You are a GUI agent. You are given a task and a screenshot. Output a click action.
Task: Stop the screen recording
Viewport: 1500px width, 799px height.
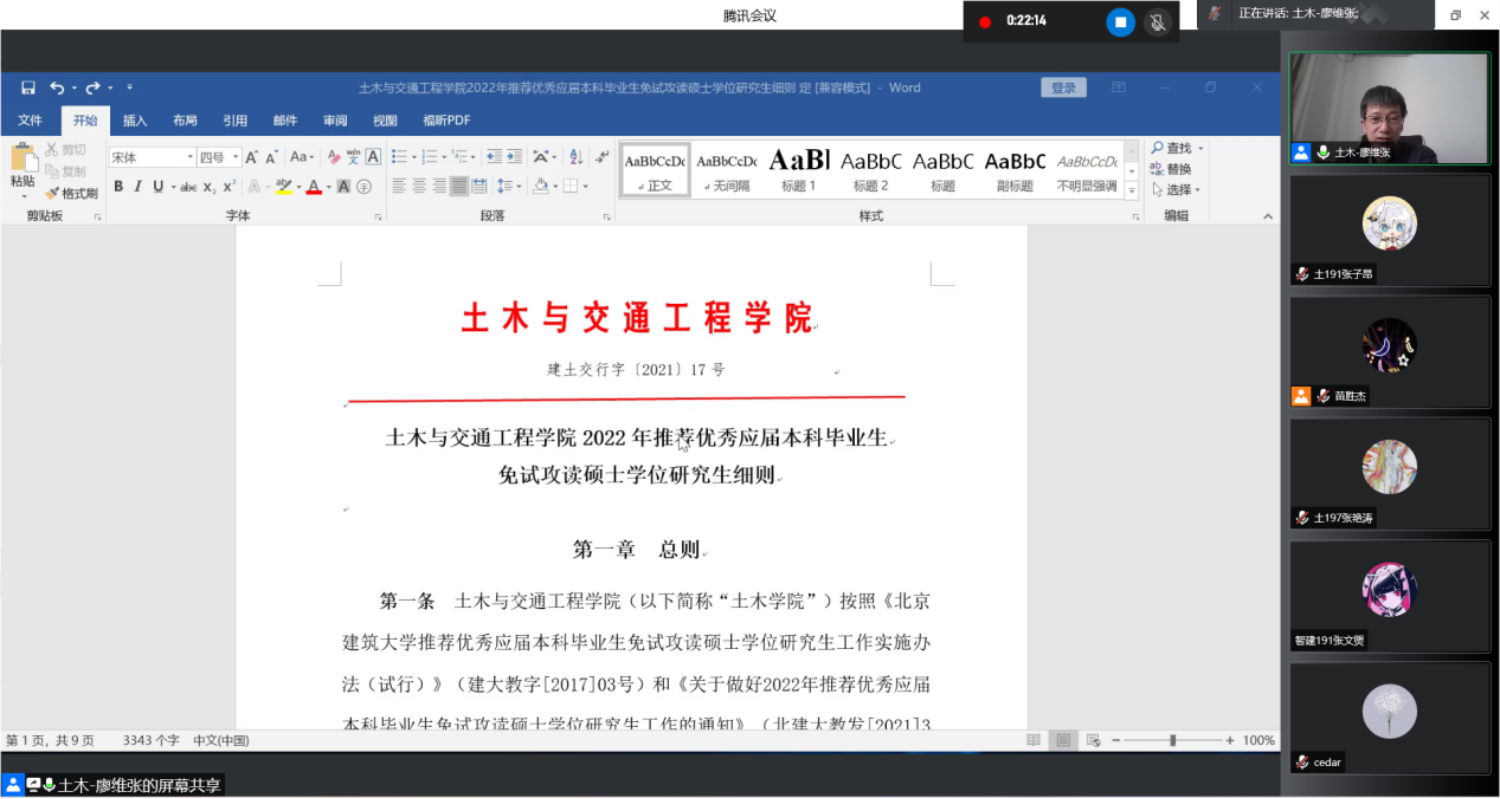tap(1120, 22)
